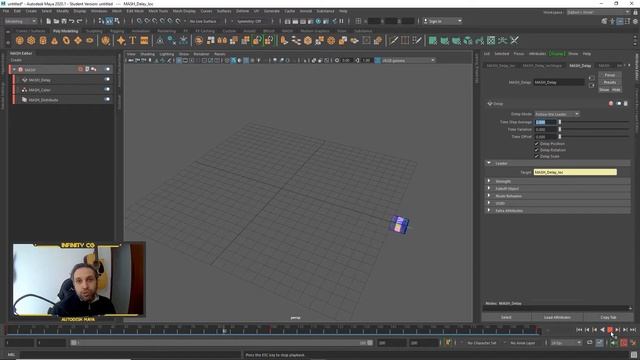
Task: Collapse the Leader section
Action: [x=489, y=163]
